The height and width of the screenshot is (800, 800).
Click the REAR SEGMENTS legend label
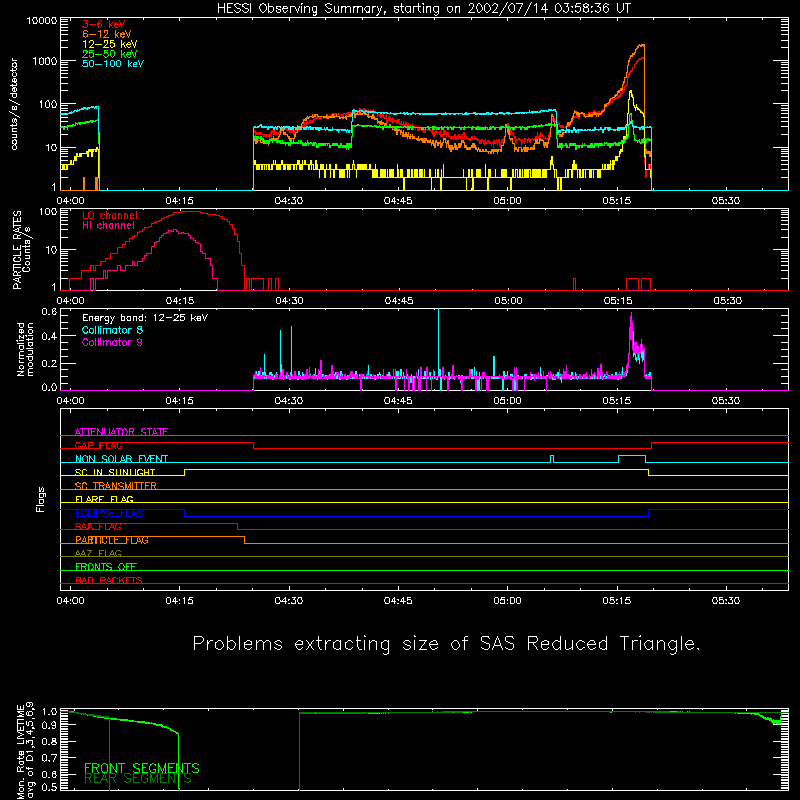point(138,779)
